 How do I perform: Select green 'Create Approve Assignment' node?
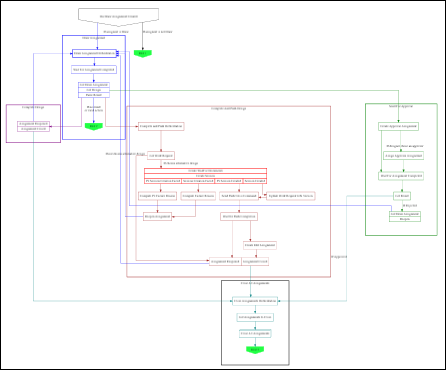click(x=398, y=127)
